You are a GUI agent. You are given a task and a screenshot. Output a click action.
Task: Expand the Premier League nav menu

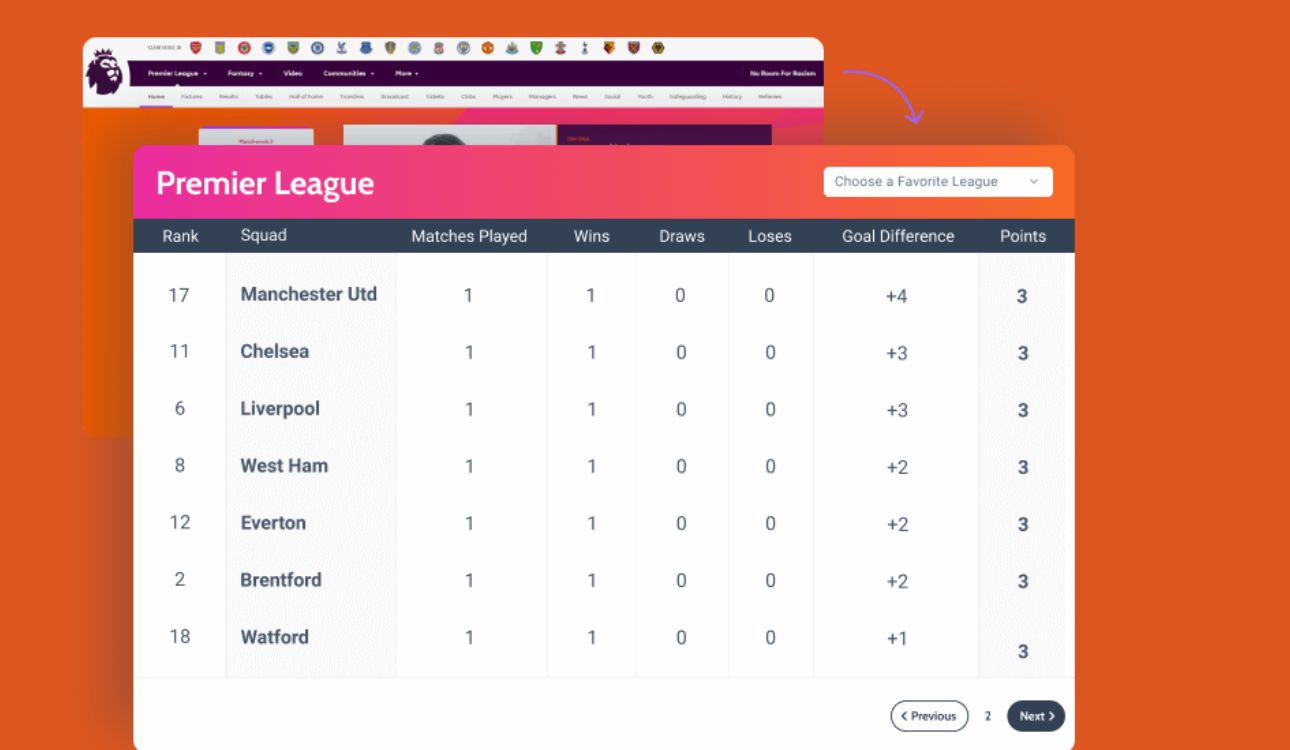[177, 73]
